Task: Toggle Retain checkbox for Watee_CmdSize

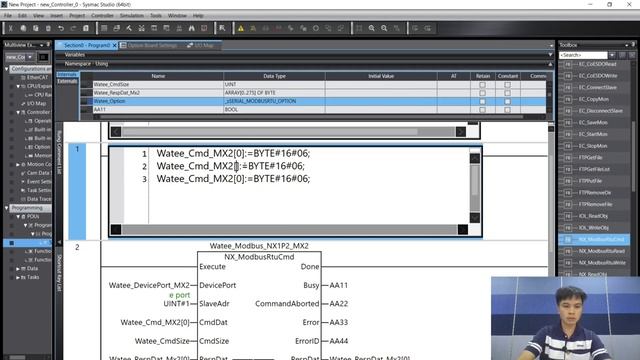Action: click(x=482, y=85)
